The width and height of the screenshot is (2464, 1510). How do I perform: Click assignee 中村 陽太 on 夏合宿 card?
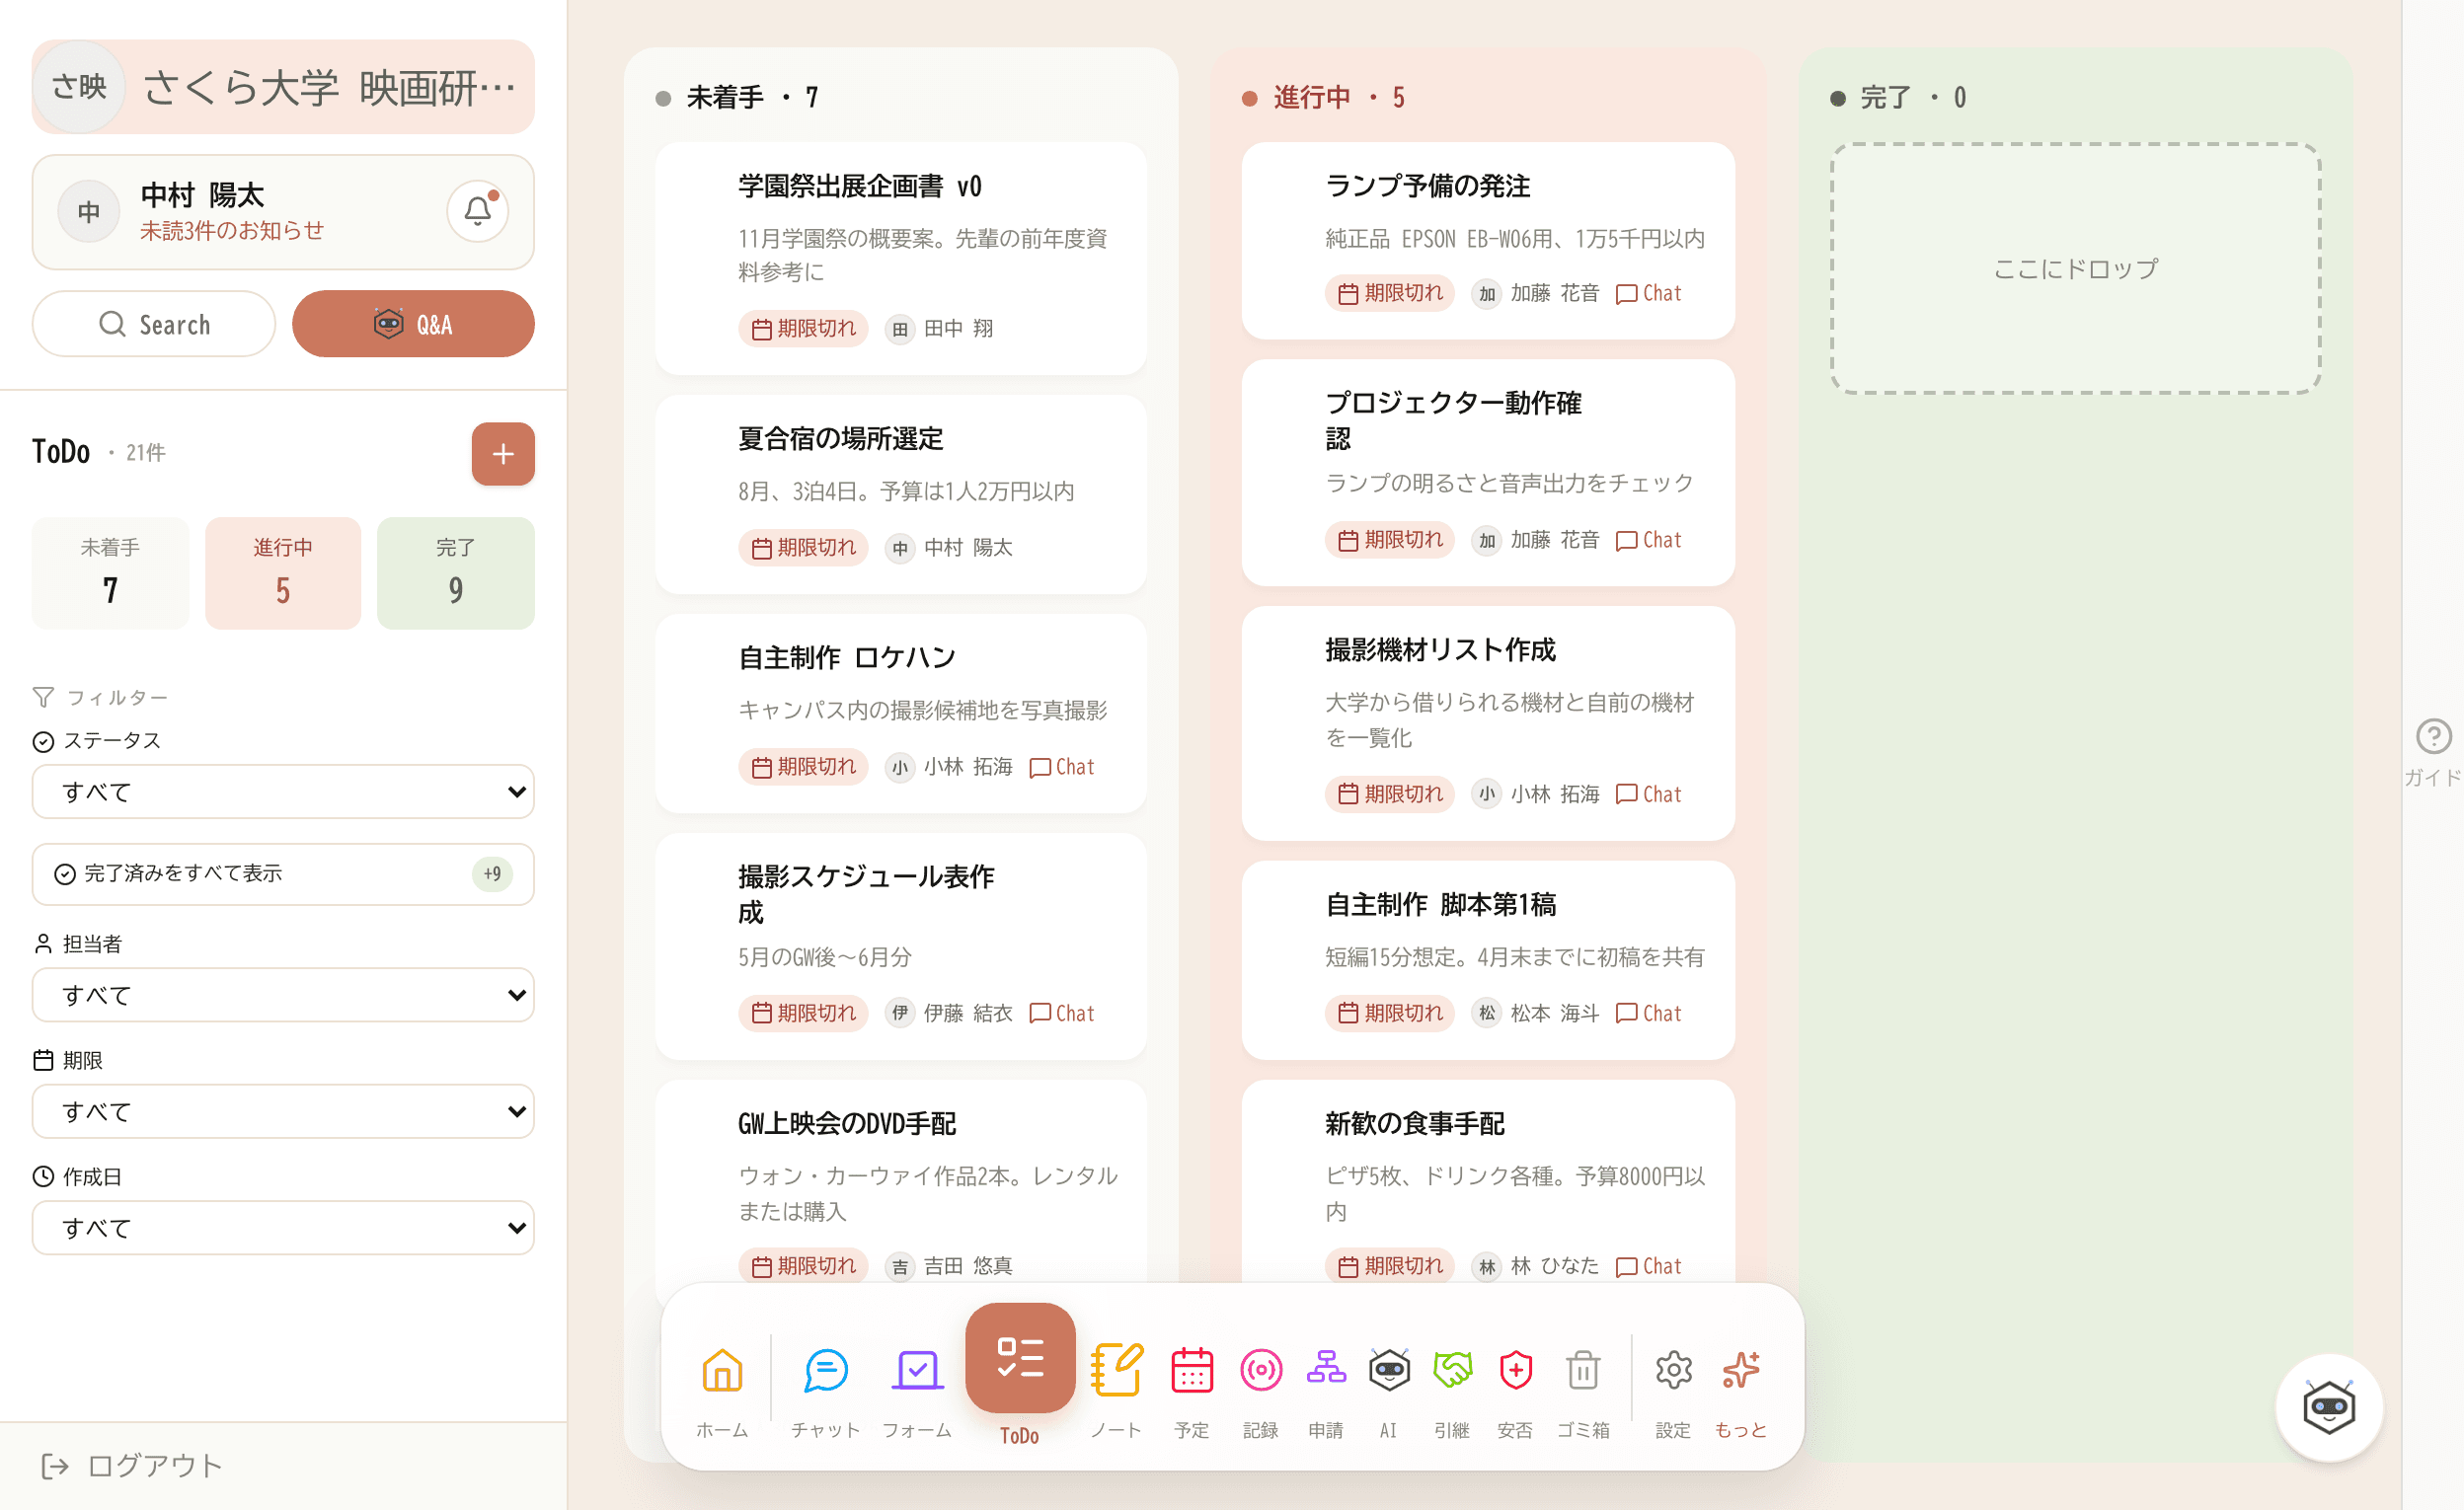(950, 548)
